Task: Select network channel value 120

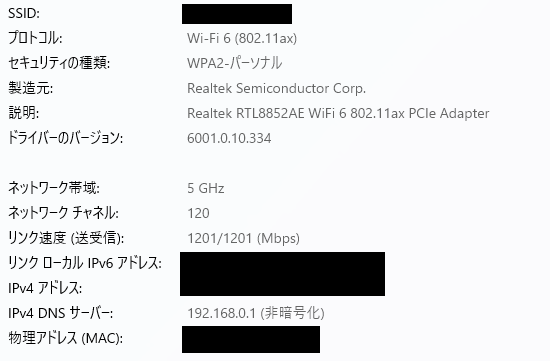Action: tap(198, 213)
